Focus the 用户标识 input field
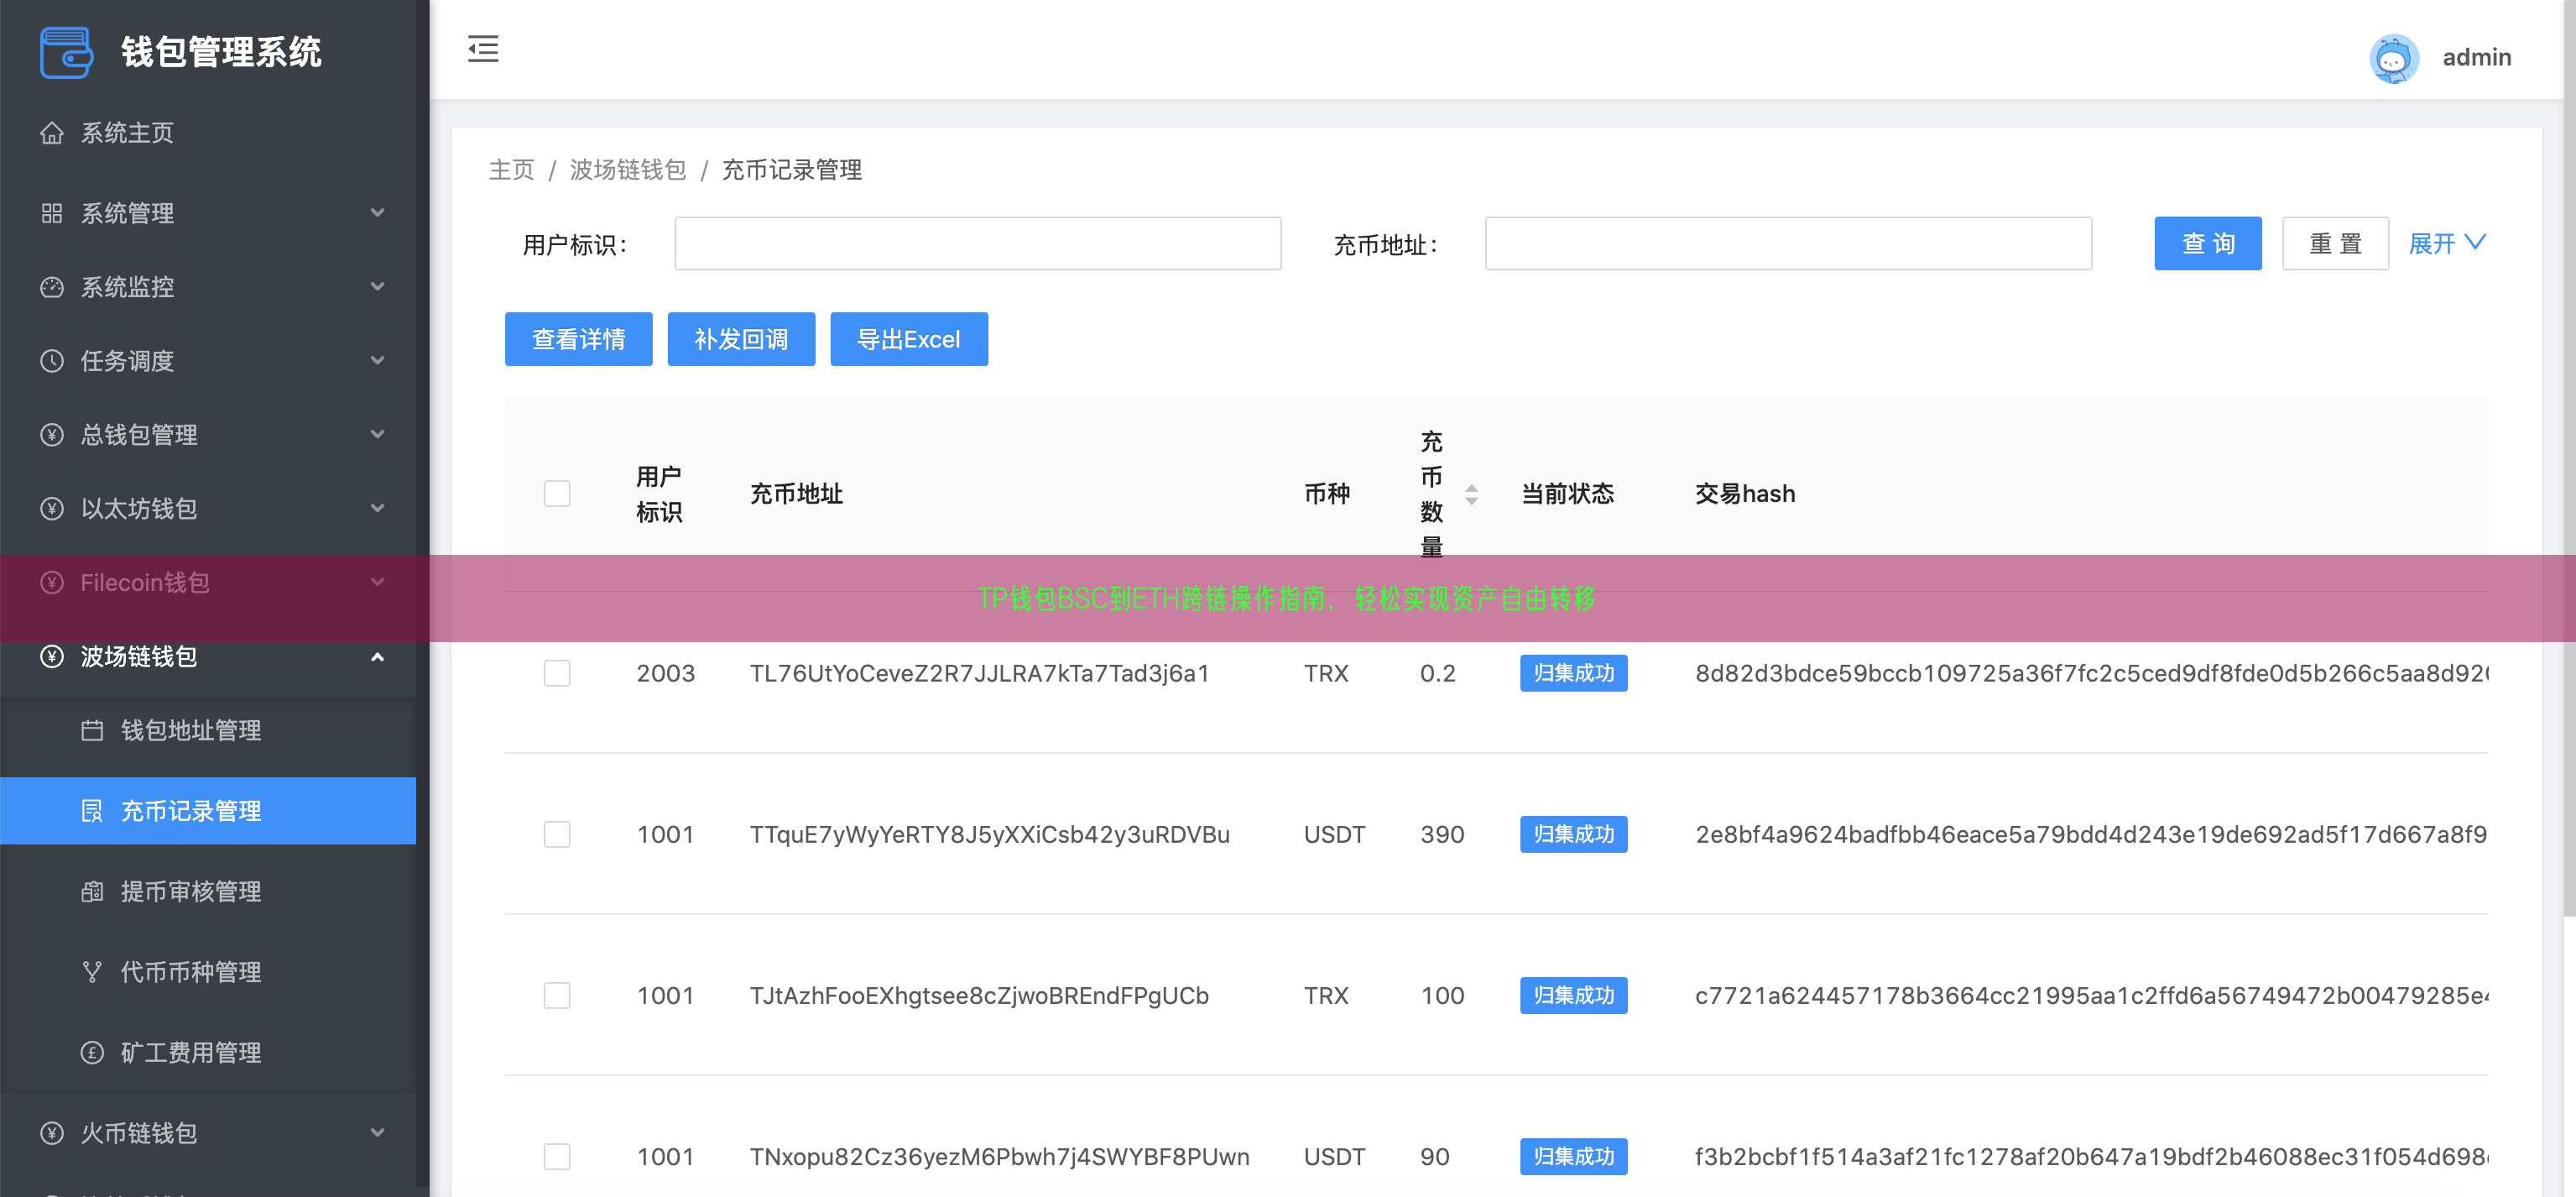2576x1197 pixels. [x=977, y=243]
